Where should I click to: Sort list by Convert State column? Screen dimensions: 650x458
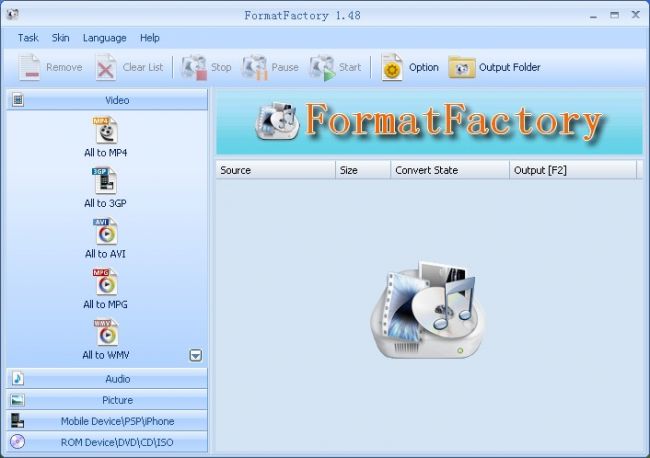(x=449, y=170)
